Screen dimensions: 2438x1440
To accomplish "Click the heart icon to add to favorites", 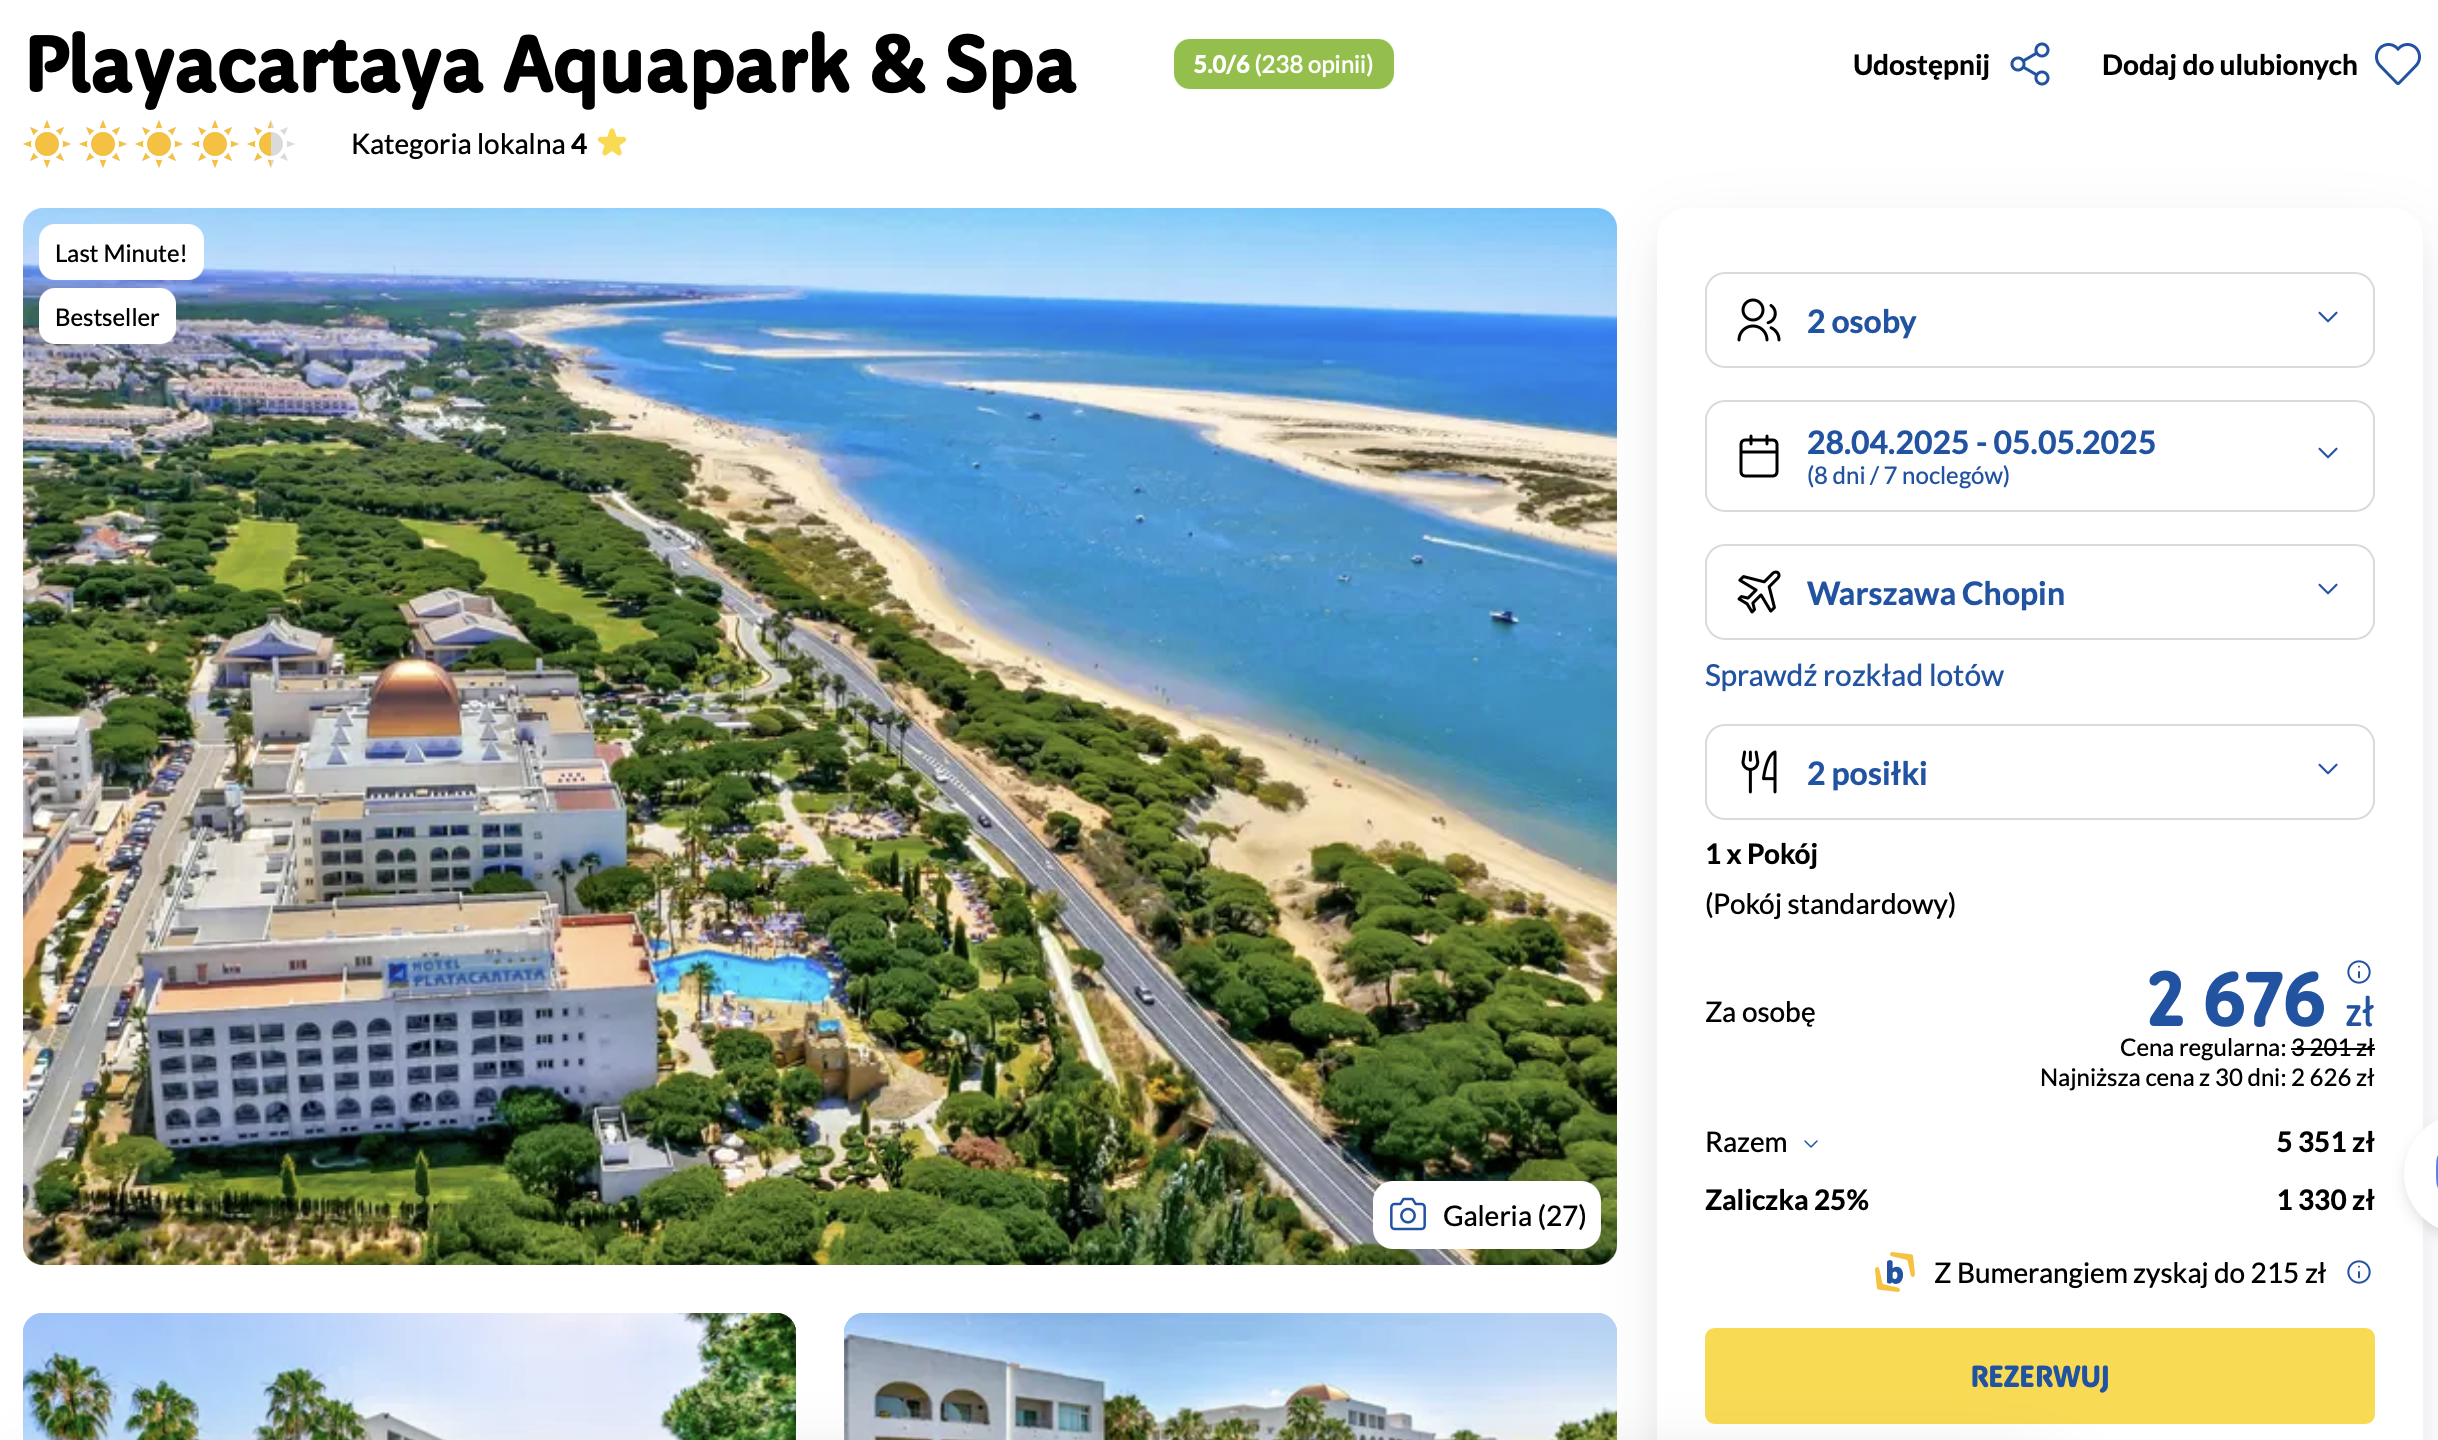I will pyautogui.click(x=2397, y=65).
